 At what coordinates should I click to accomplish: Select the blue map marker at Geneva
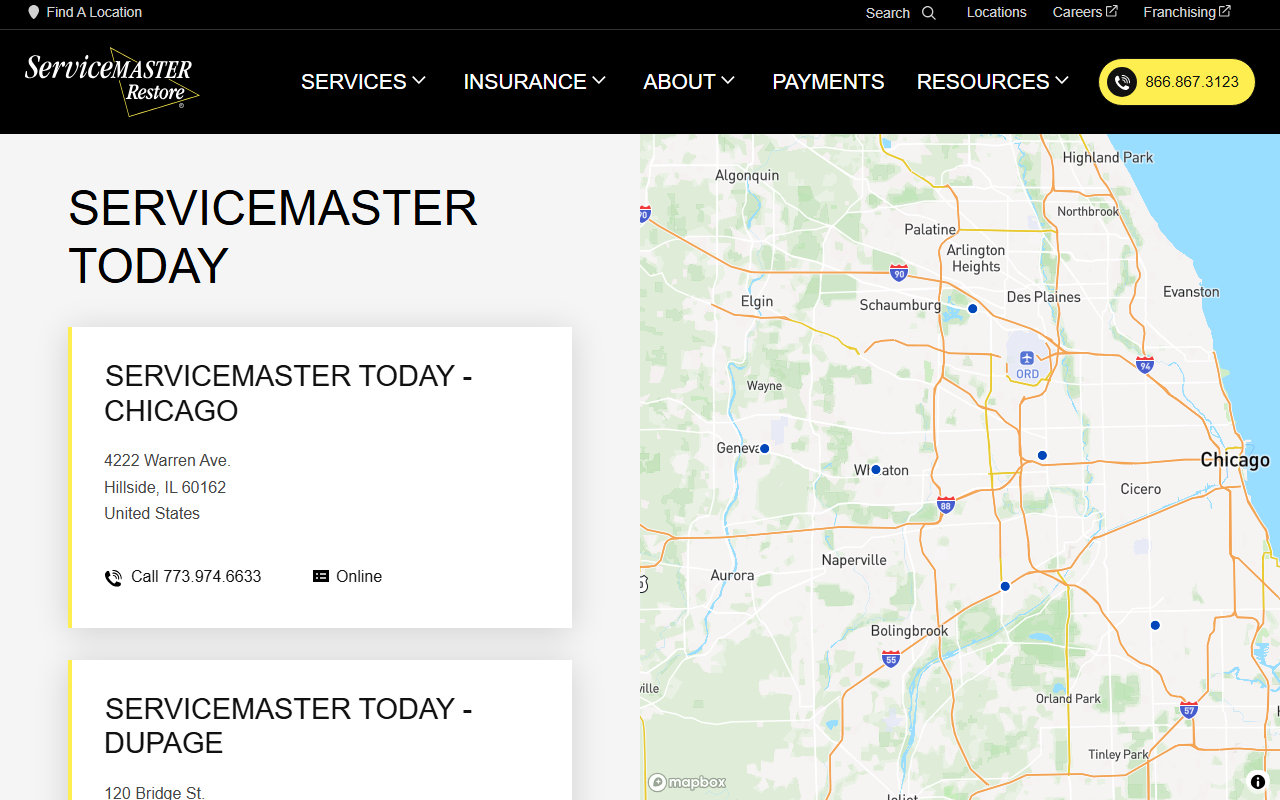pyautogui.click(x=765, y=449)
